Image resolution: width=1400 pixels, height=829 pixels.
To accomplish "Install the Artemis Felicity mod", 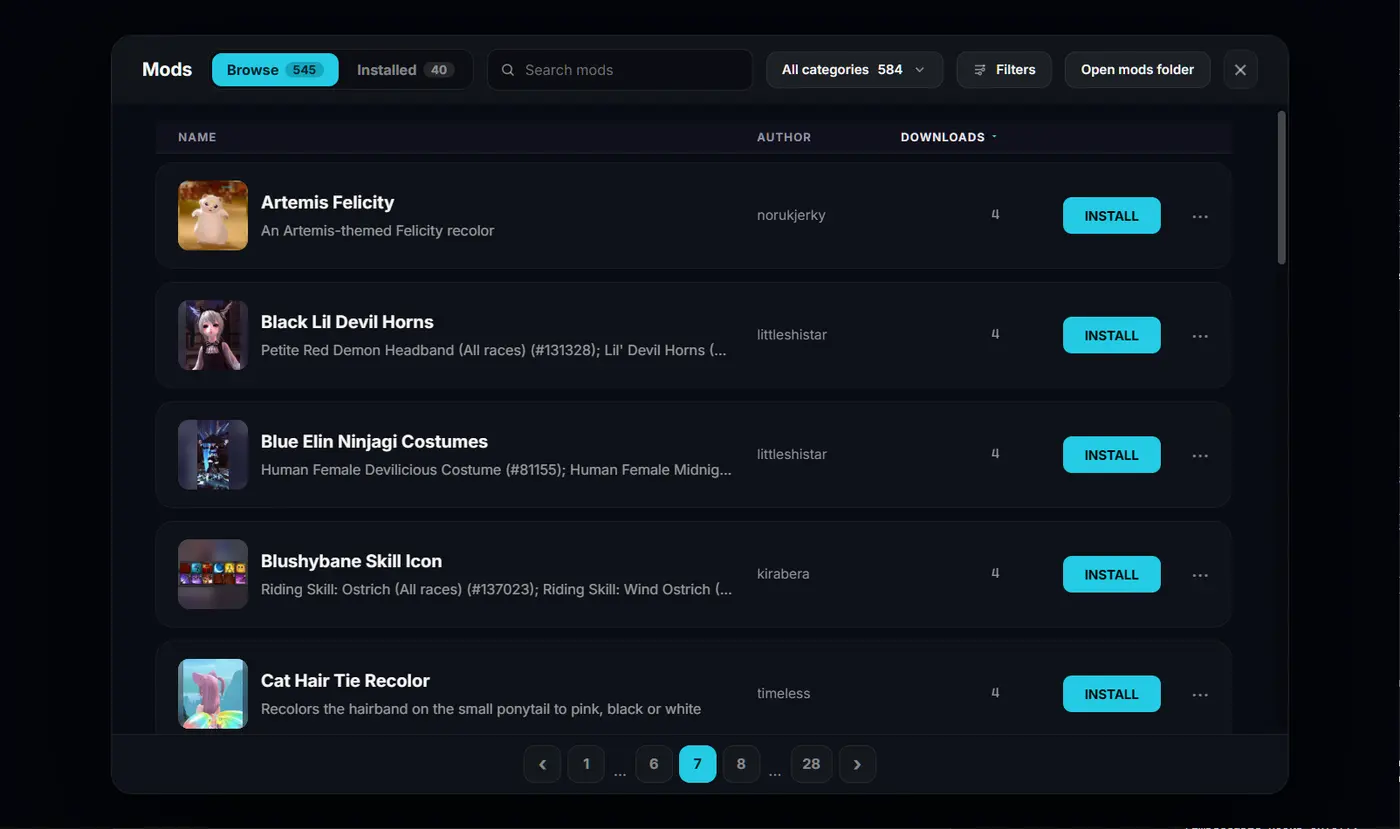I will [1111, 216].
